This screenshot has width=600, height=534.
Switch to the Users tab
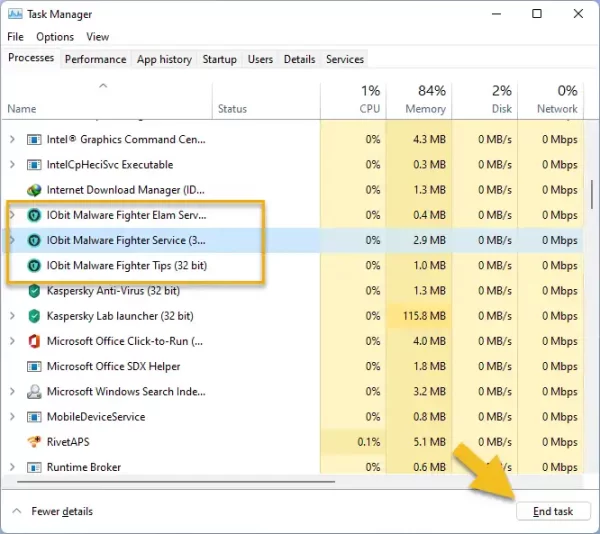[x=260, y=59]
